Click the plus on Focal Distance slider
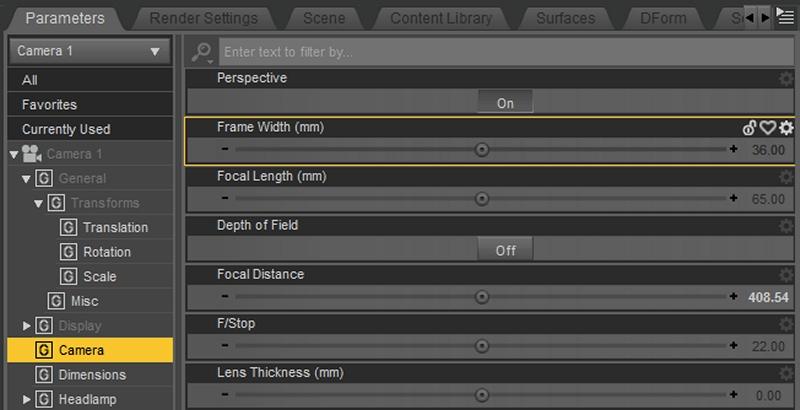 734,297
